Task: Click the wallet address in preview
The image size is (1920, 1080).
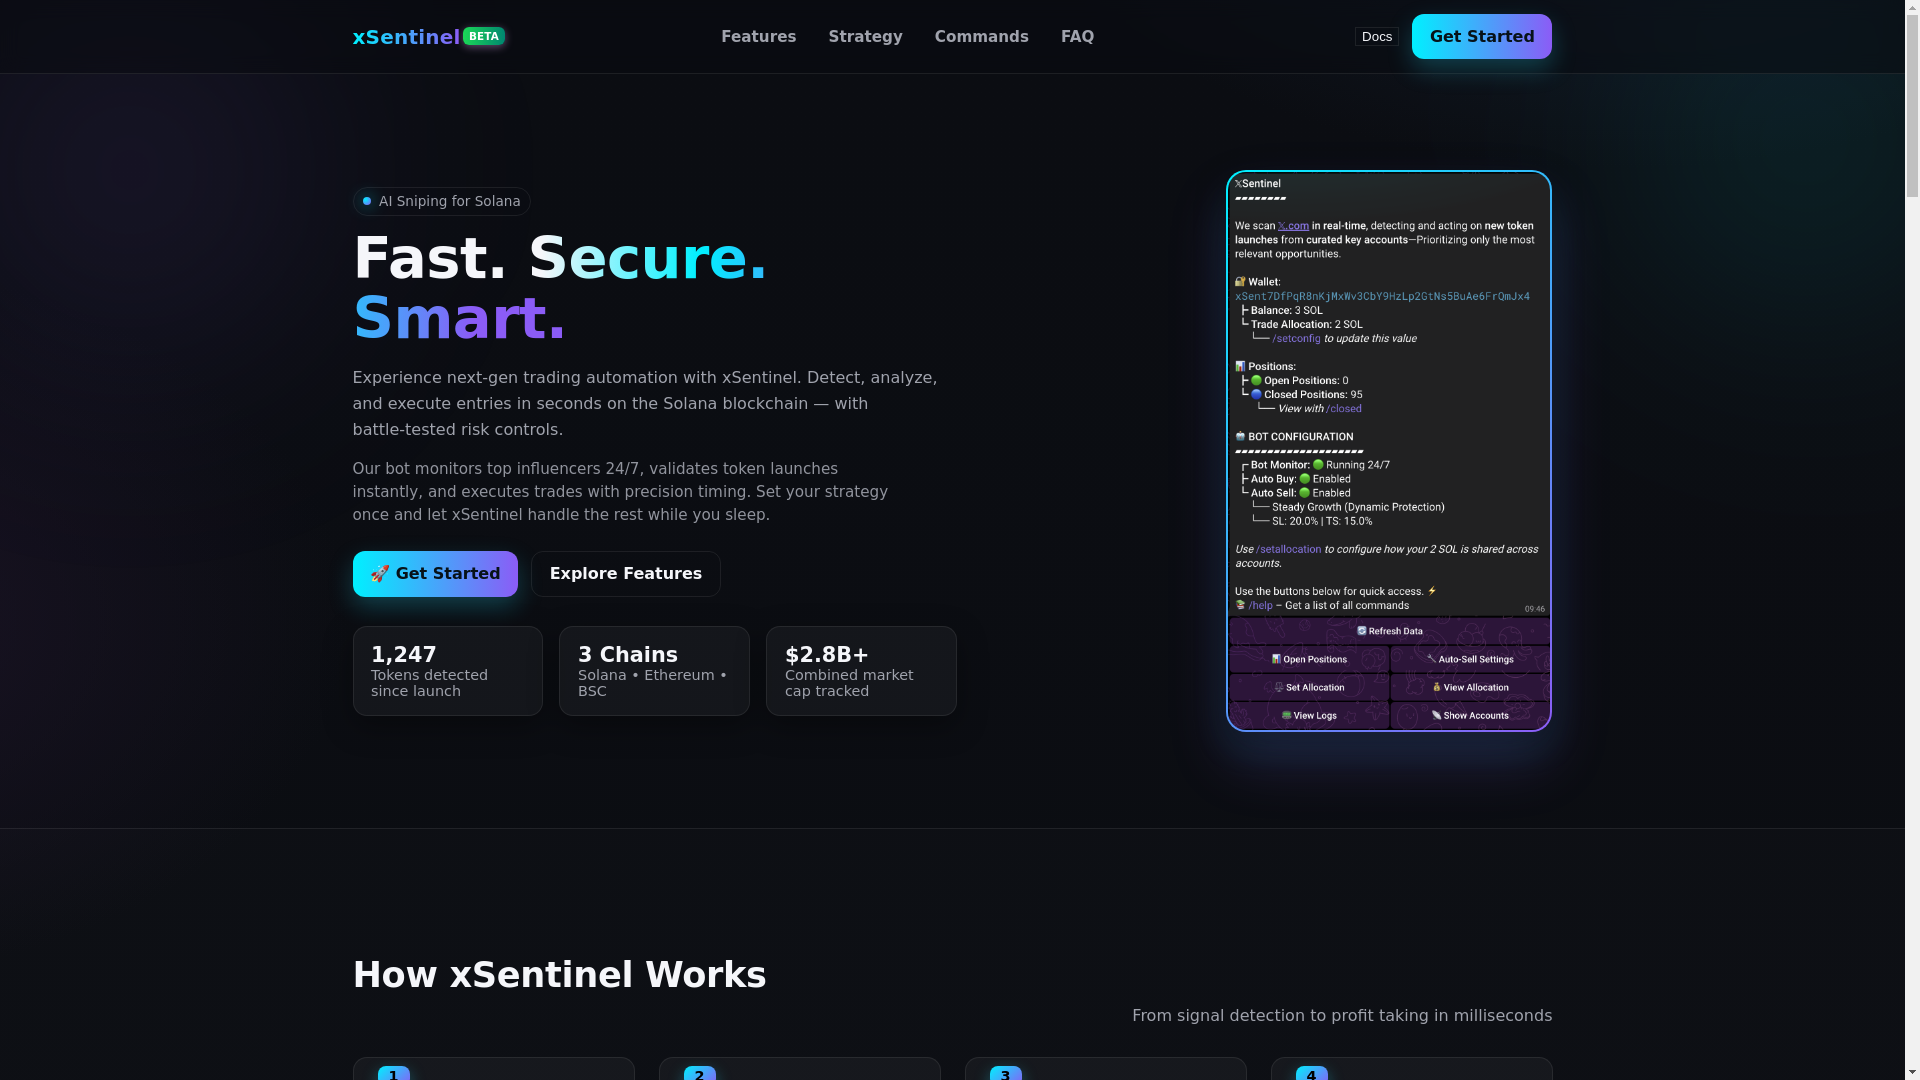Action: pyautogui.click(x=1382, y=297)
